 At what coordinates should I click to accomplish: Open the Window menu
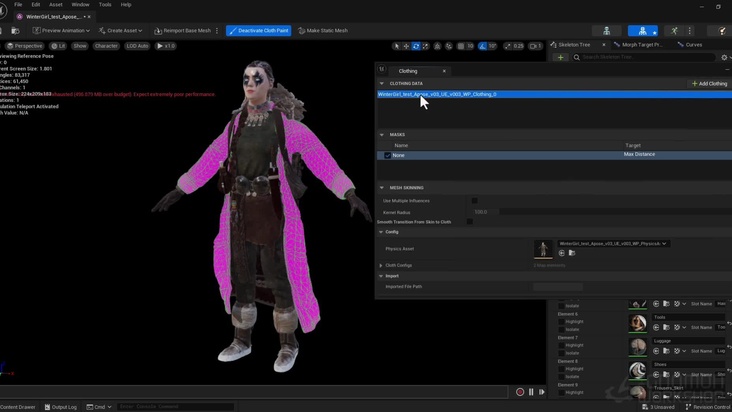(80, 5)
